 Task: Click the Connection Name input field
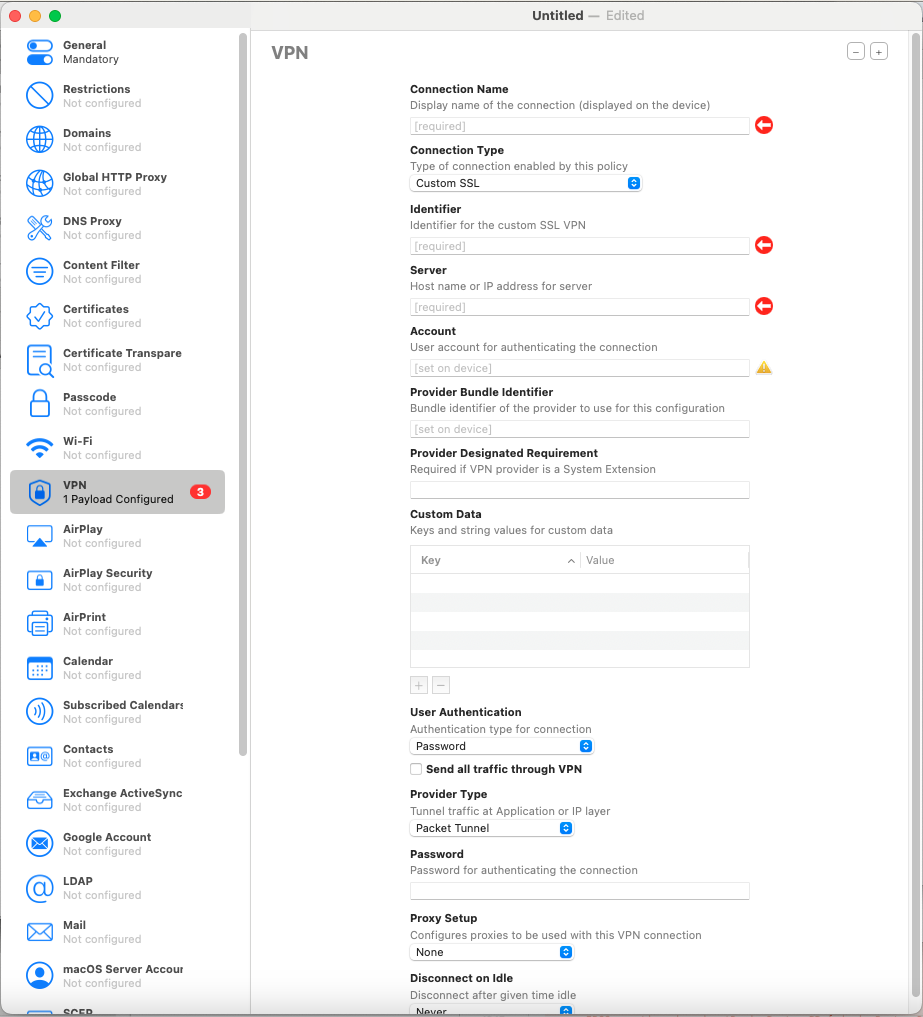pyautogui.click(x=579, y=125)
